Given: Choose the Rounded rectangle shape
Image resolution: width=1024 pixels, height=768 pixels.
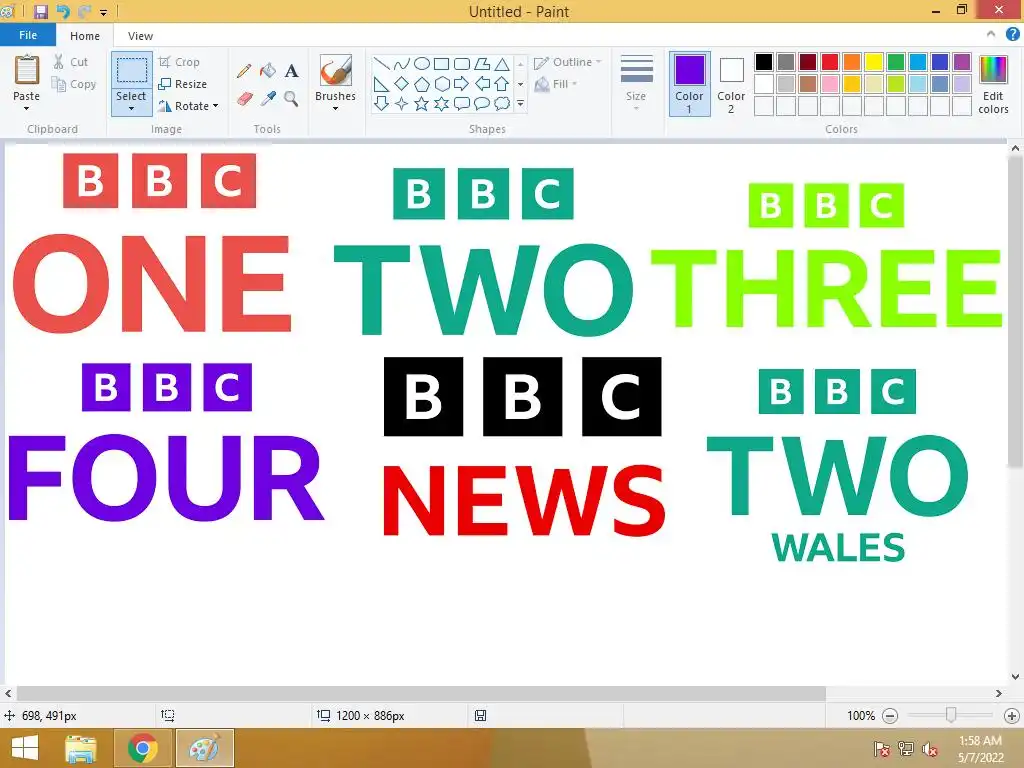Looking at the screenshot, I should [x=462, y=64].
